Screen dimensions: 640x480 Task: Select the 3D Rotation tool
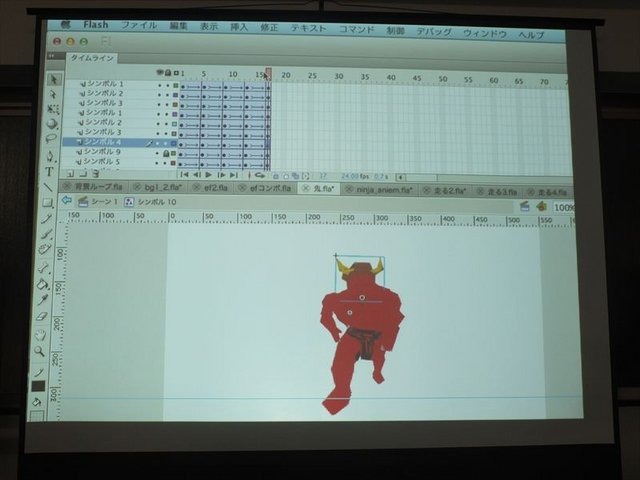pyautogui.click(x=52, y=124)
